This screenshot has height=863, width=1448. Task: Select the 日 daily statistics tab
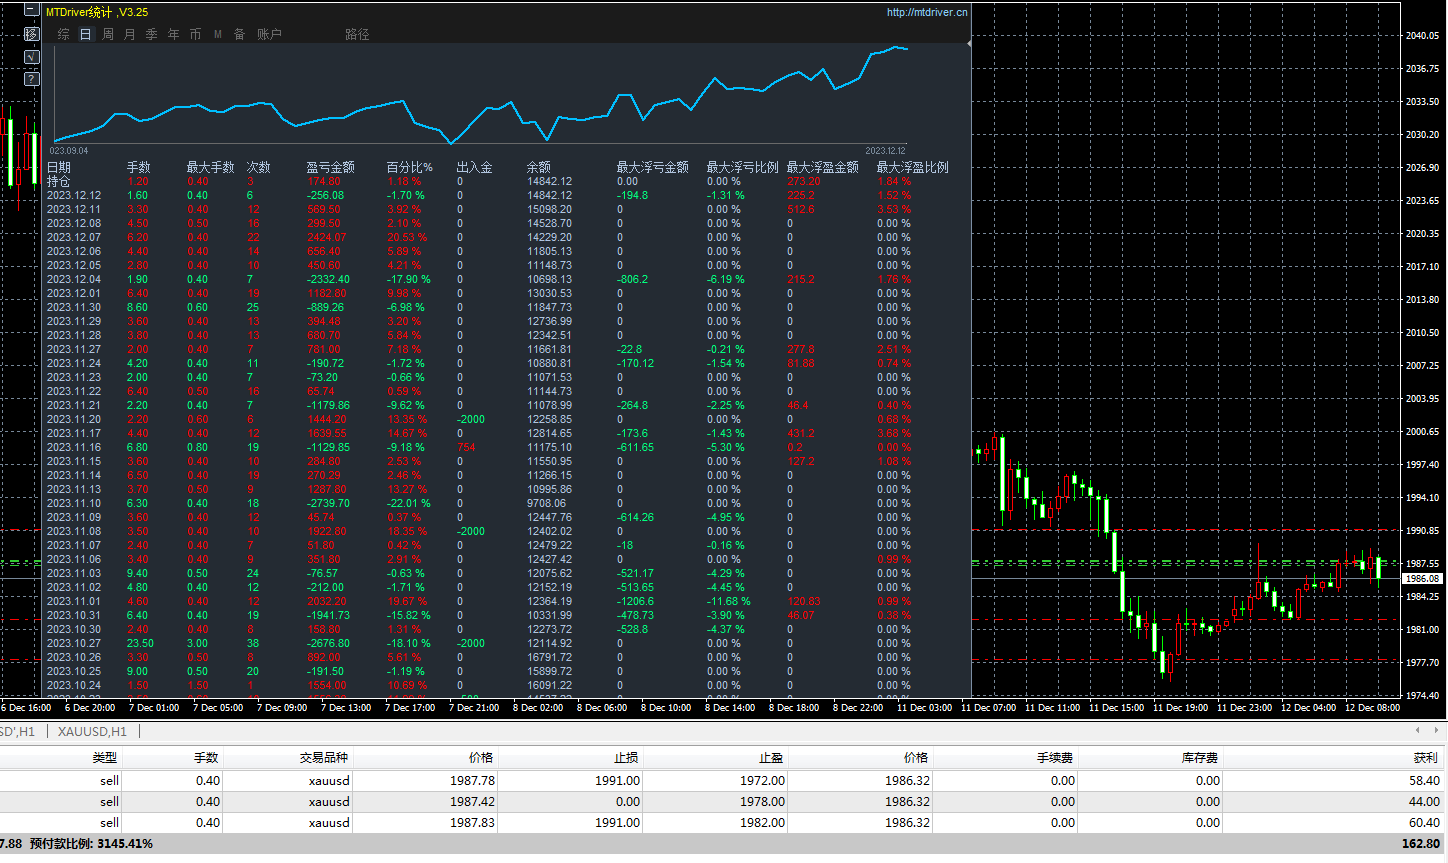pos(86,34)
